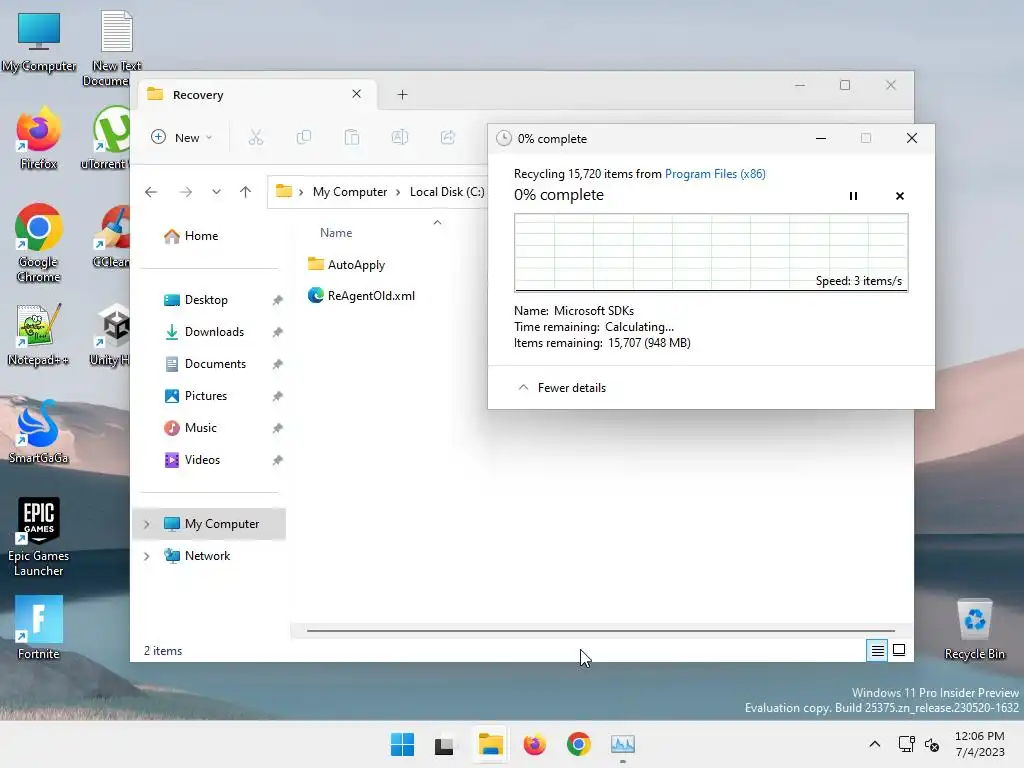1024x768 pixels.
Task: Select the Recovery tab
Action: (258, 95)
